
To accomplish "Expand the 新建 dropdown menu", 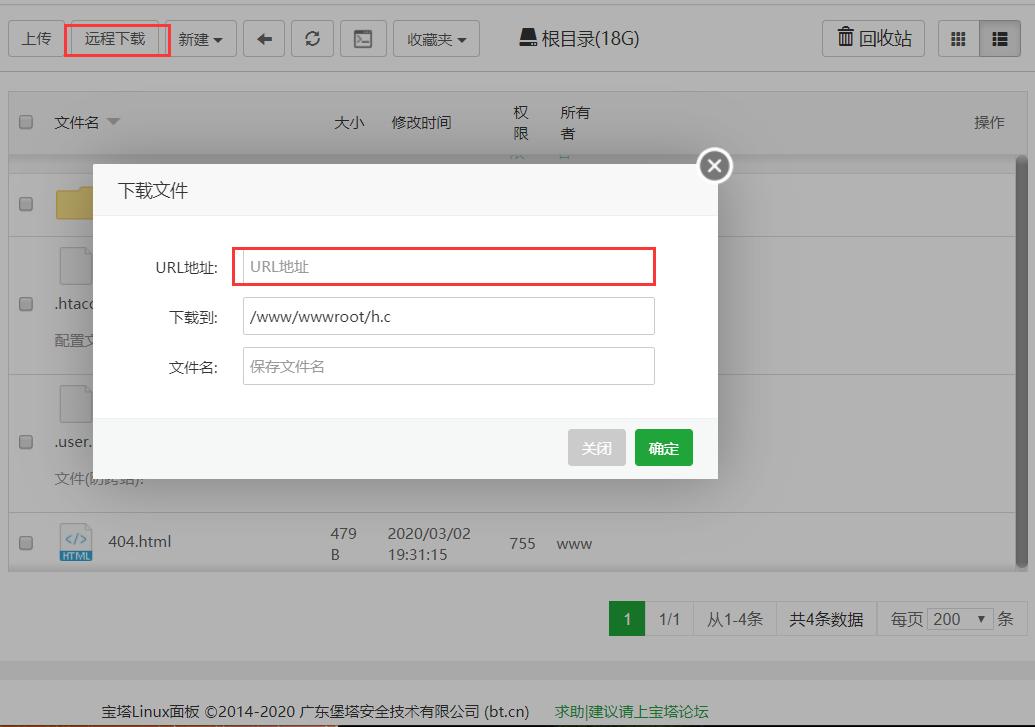I will click(199, 38).
